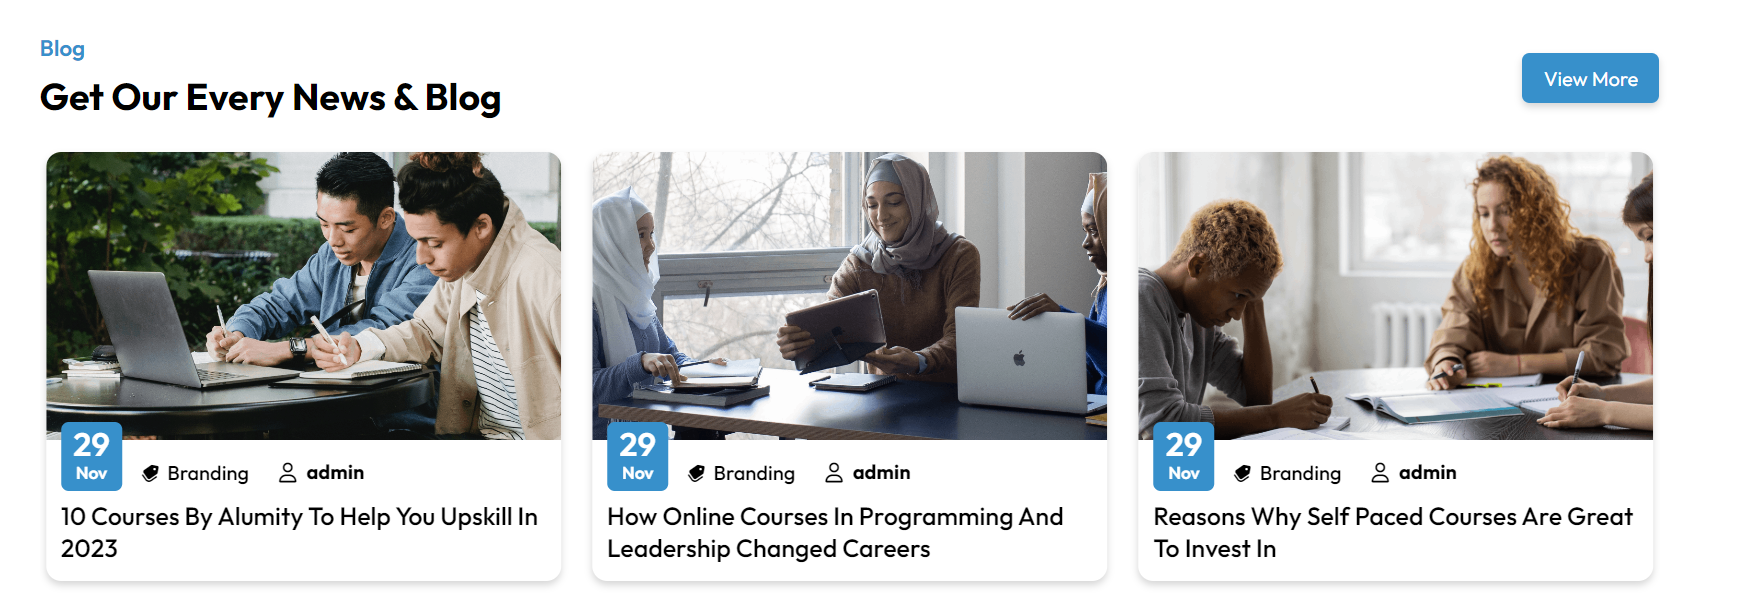Image resolution: width=1738 pixels, height=607 pixels.
Task: Click the user icon on third blog card
Action: [x=1380, y=473]
